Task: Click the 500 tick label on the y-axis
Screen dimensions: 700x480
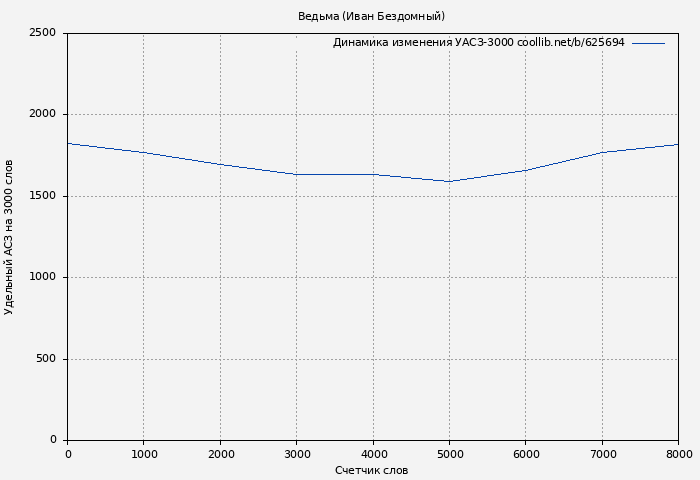Action: (x=46, y=359)
